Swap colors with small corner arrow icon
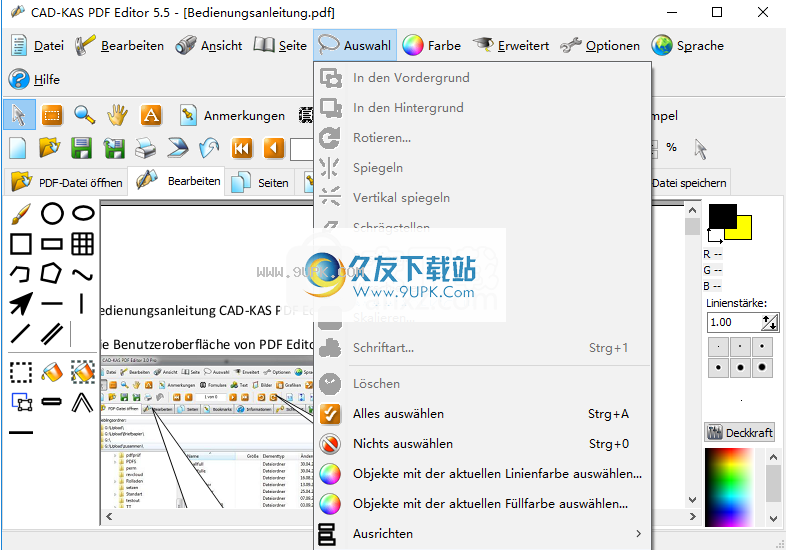Screen dimensions: 786x550 pos(714,236)
